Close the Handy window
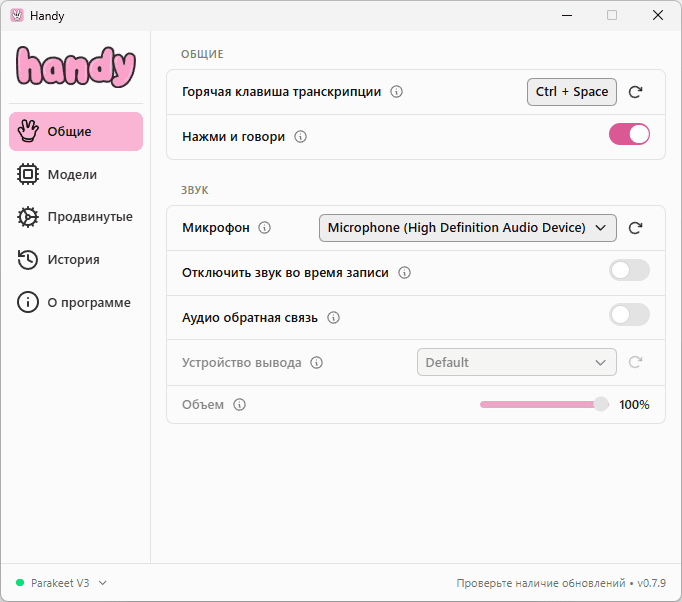 [658, 15]
